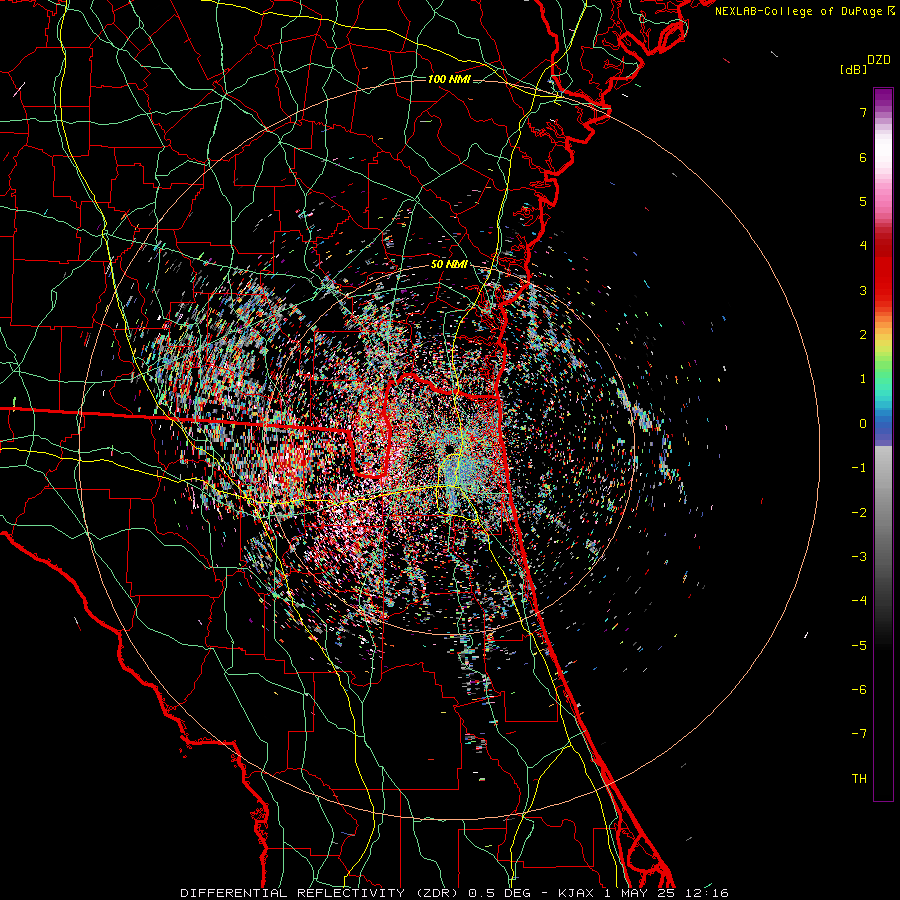
Task: Click the 7 value on the color scale
Action: point(863,112)
